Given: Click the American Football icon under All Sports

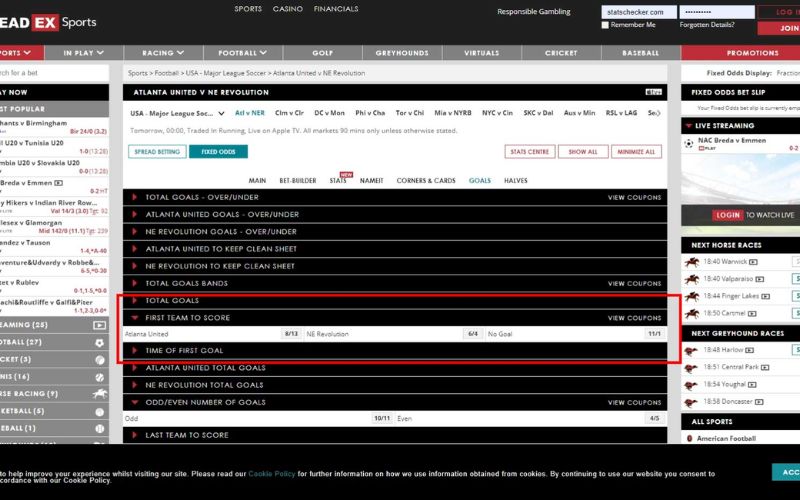Looking at the screenshot, I should (x=690, y=438).
